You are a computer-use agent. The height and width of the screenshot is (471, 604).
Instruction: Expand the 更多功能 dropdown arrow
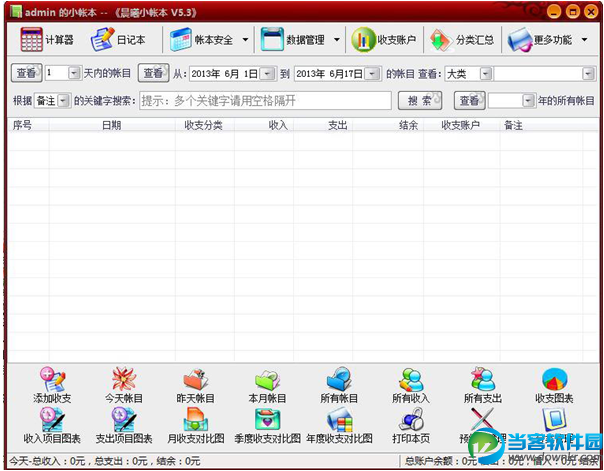[x=584, y=40]
